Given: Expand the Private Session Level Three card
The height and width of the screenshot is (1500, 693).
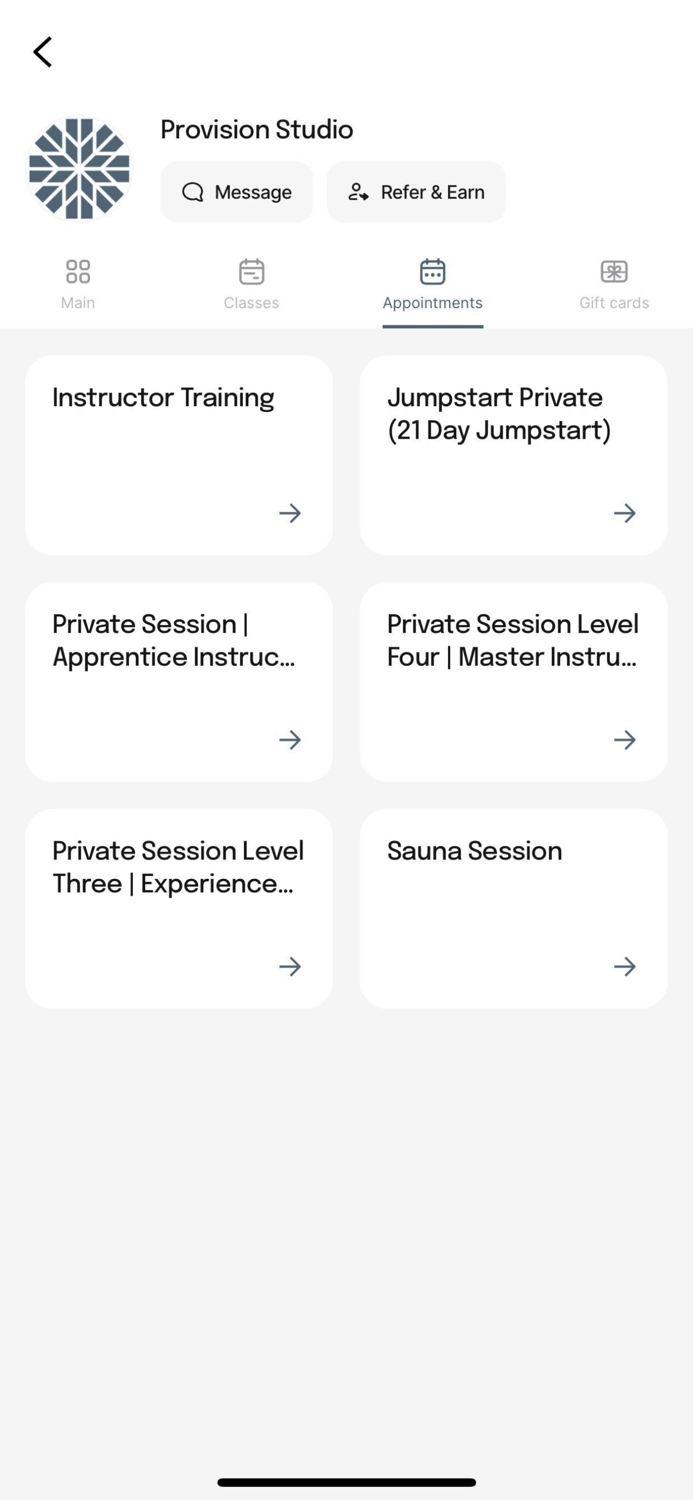Looking at the screenshot, I should pos(289,966).
